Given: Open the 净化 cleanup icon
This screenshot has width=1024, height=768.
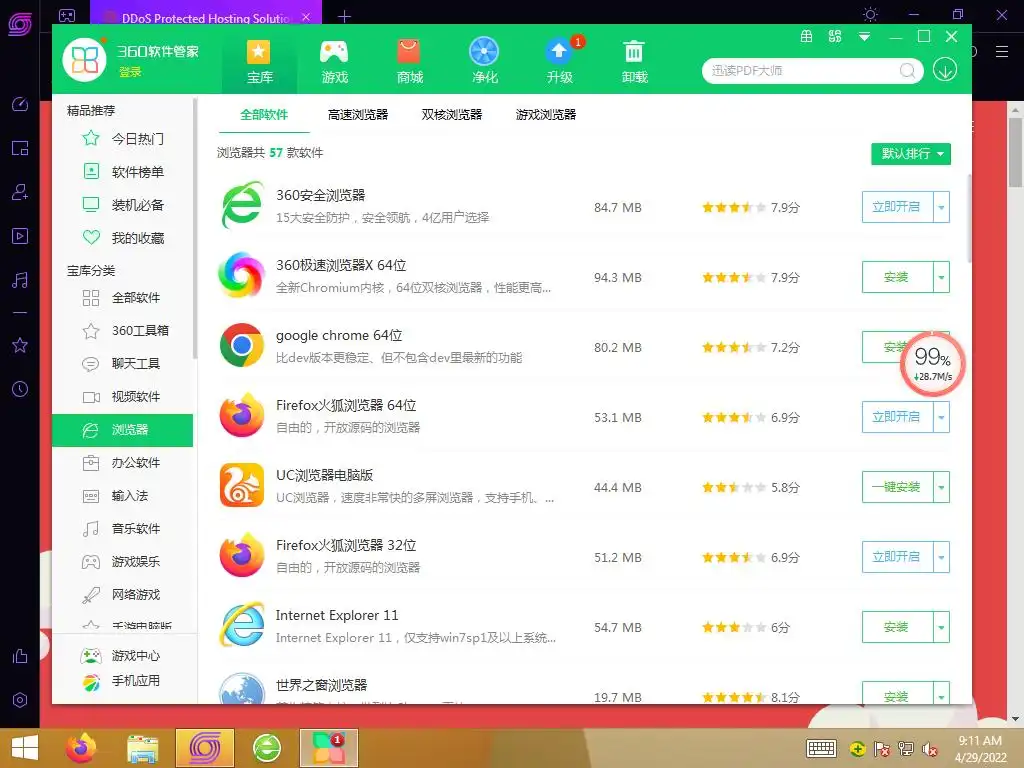Looking at the screenshot, I should (x=484, y=52).
